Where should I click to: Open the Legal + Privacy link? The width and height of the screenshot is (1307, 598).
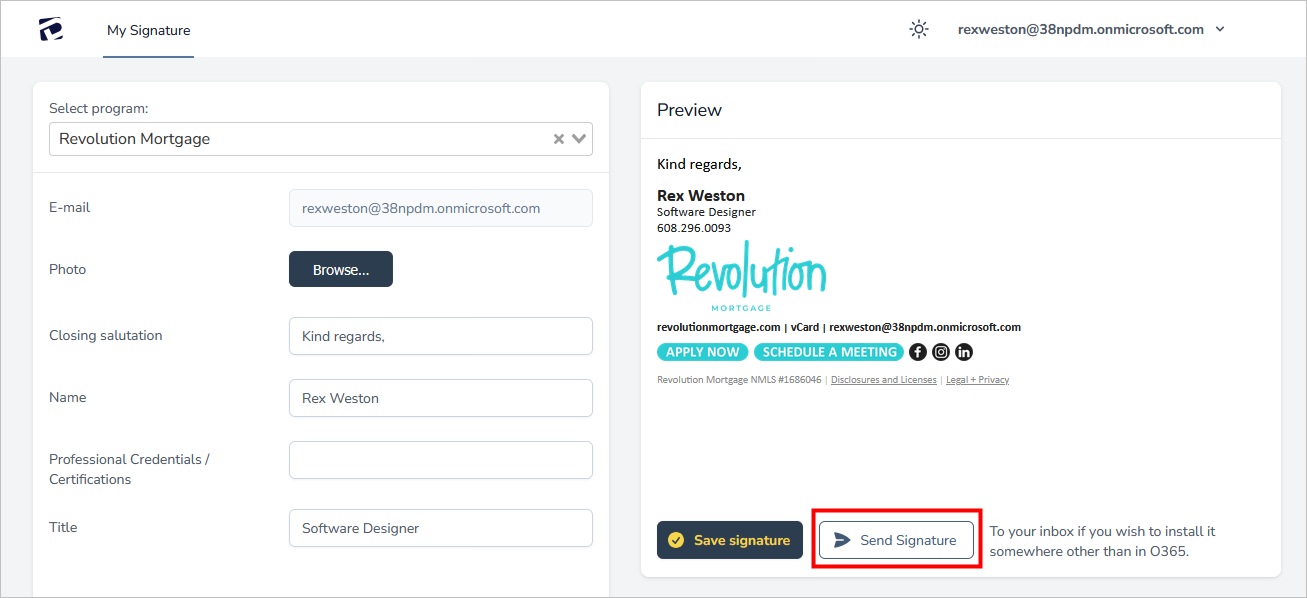tap(977, 380)
